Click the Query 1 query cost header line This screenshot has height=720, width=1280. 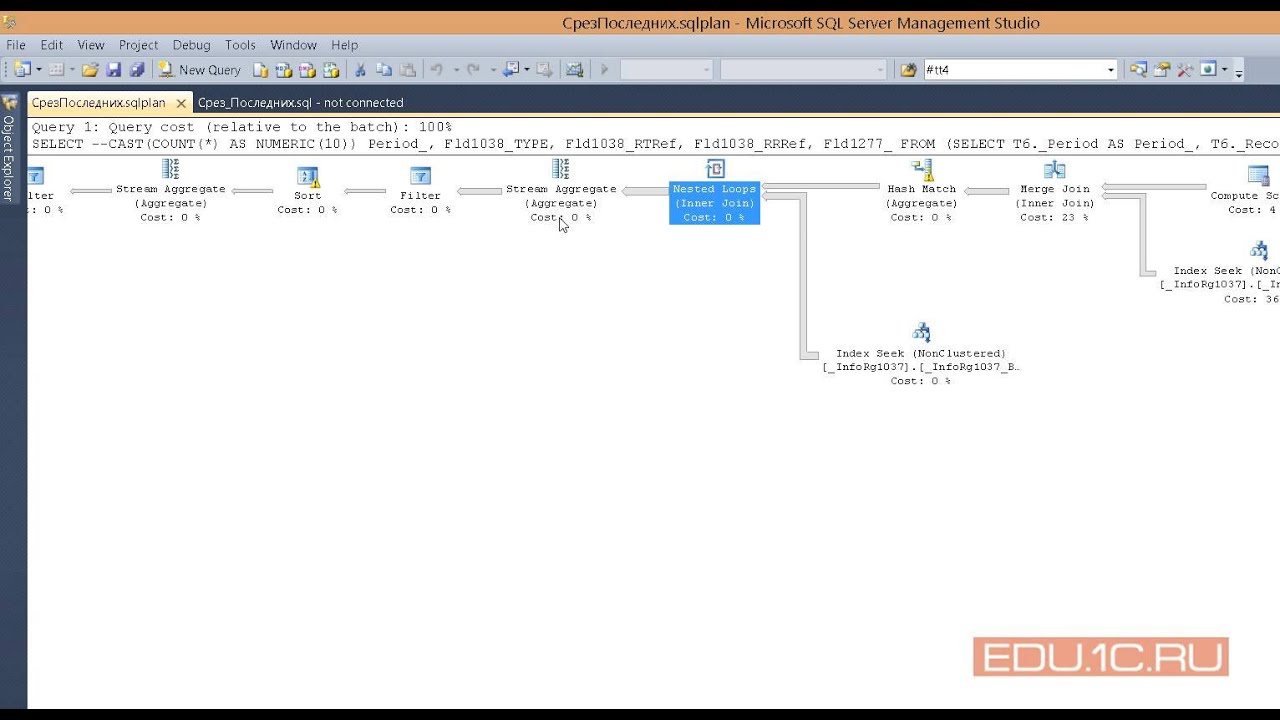pos(242,127)
